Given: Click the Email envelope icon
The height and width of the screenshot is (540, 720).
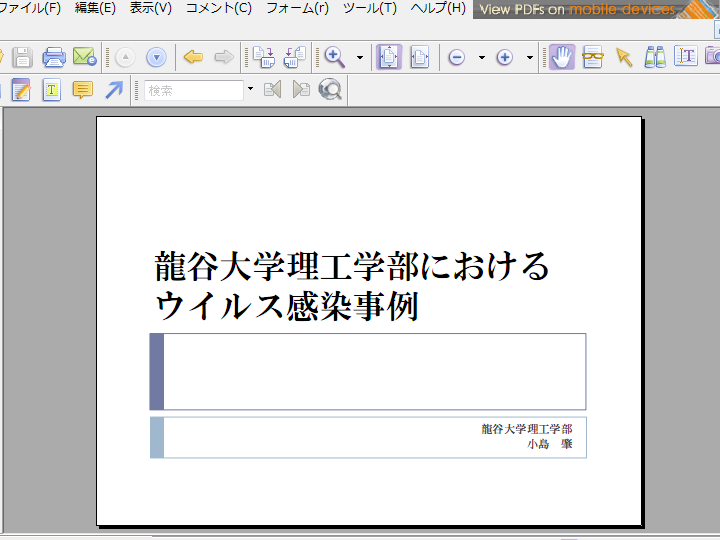Looking at the screenshot, I should pos(84,57).
